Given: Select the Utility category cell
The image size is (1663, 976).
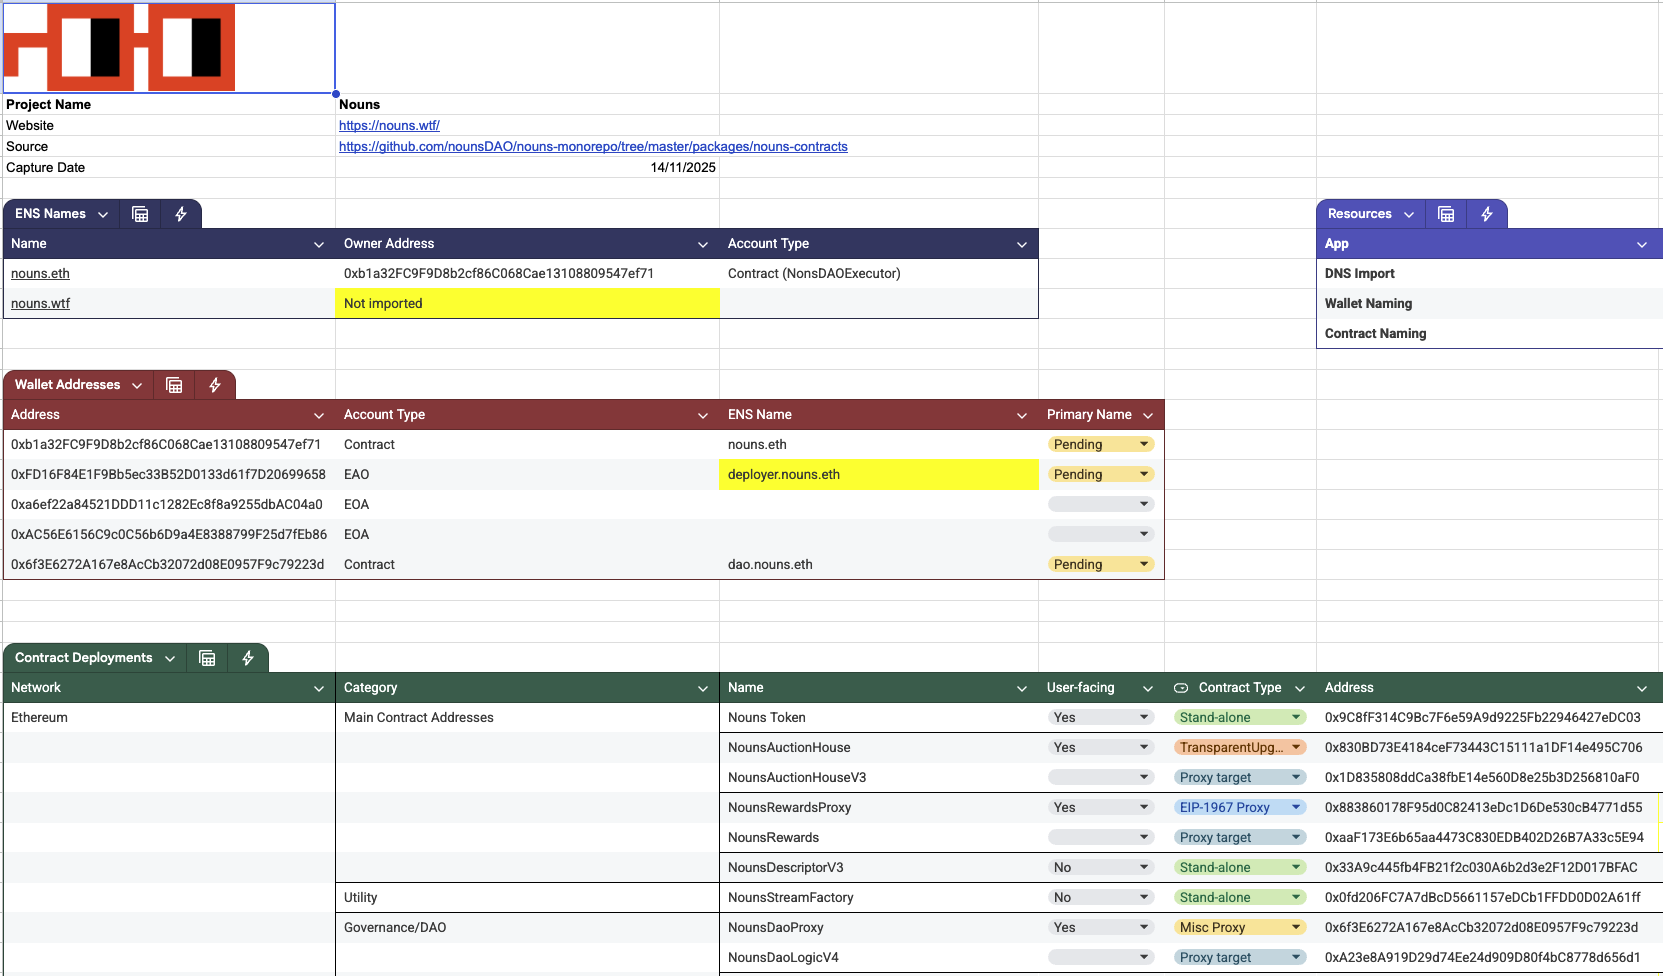Looking at the screenshot, I should [x=527, y=898].
